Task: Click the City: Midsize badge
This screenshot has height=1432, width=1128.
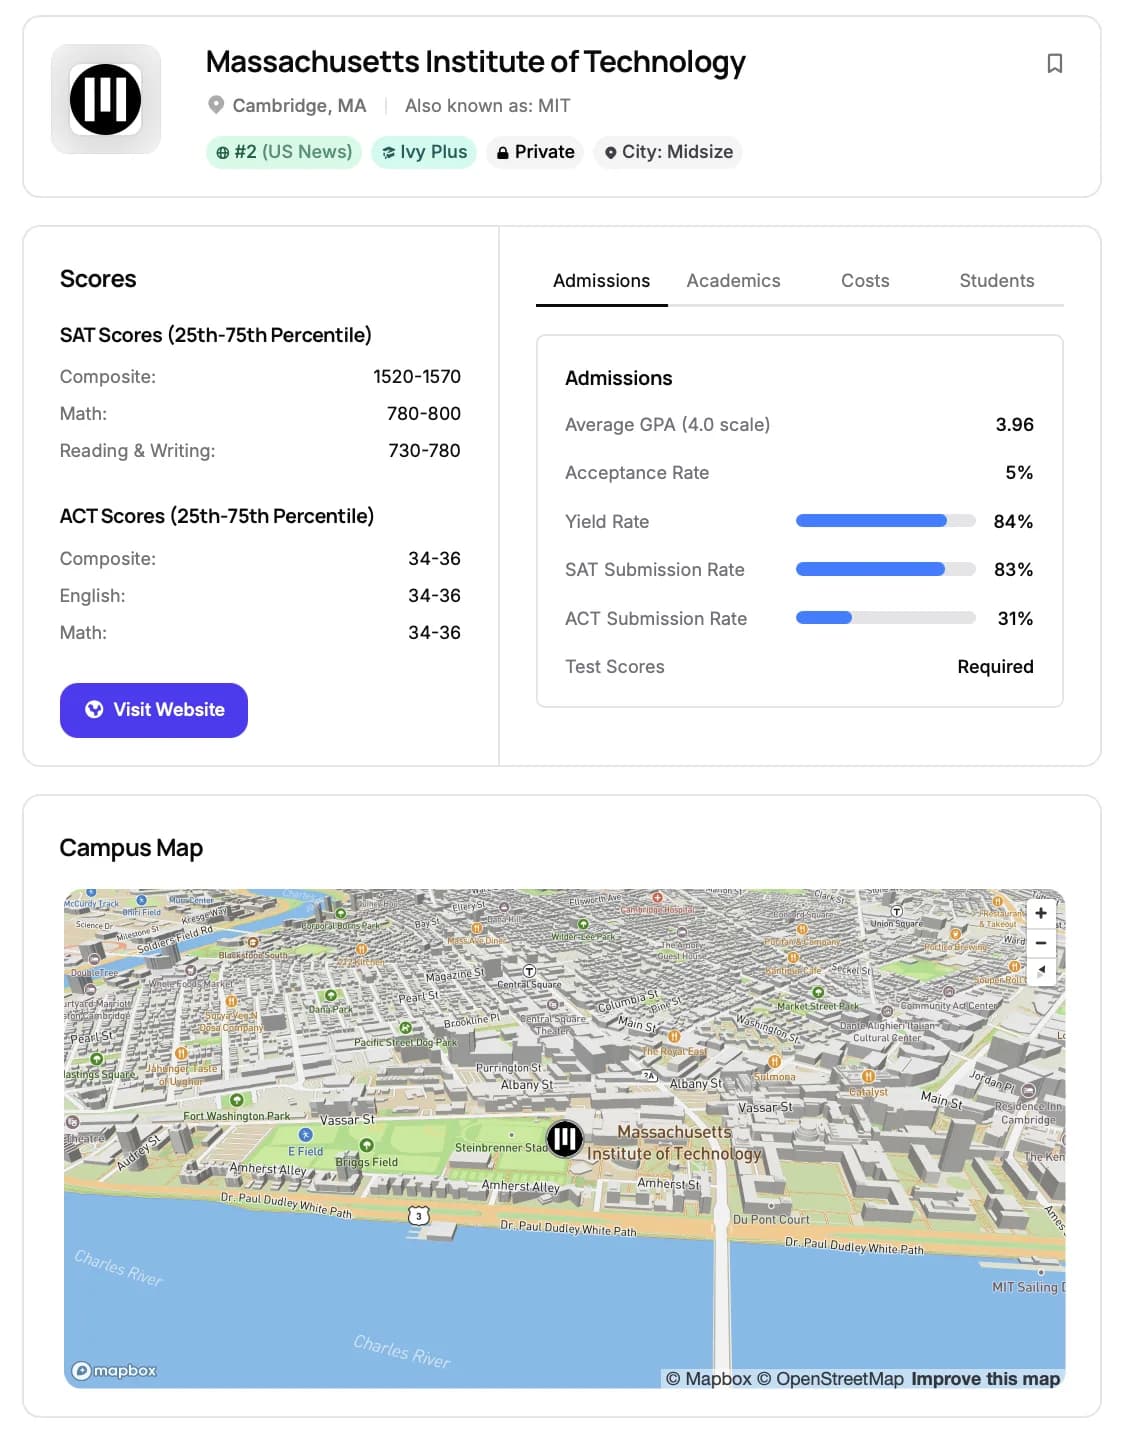Action: click(668, 152)
